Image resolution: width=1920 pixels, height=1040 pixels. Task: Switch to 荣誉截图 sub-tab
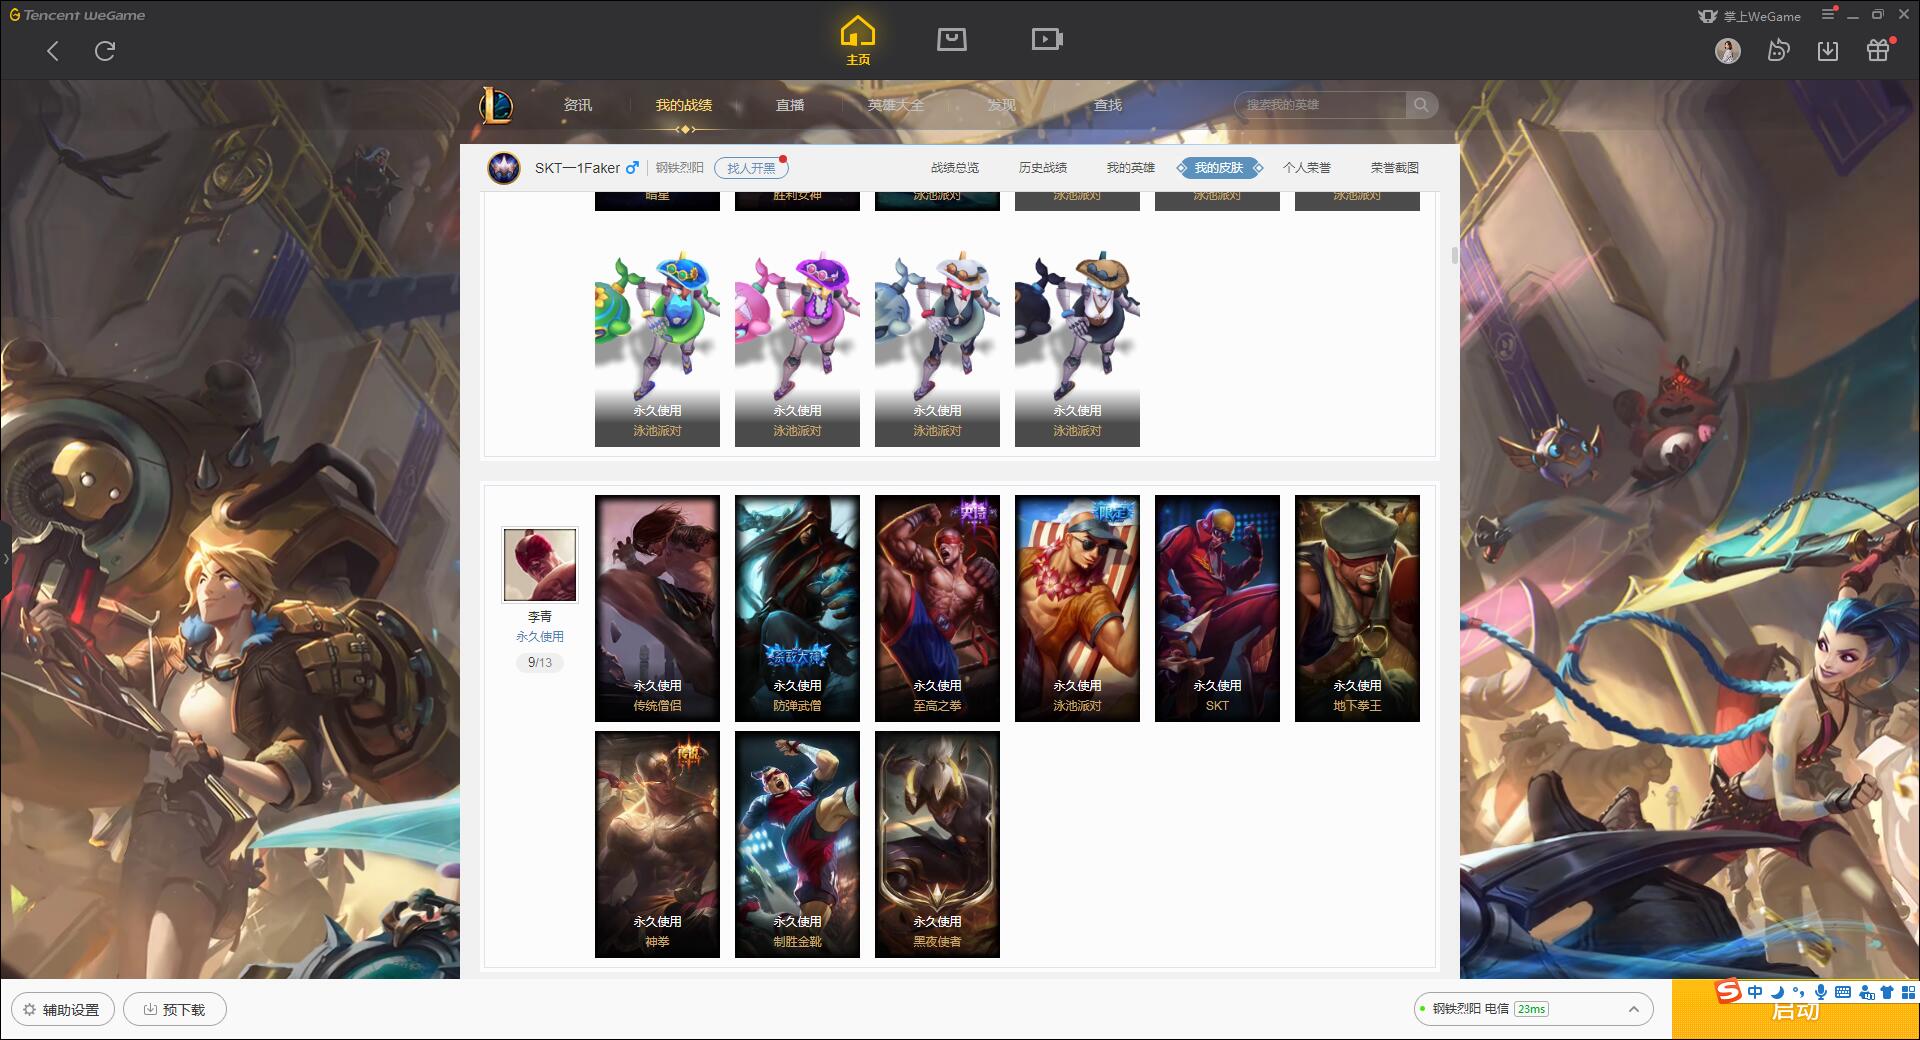point(1395,168)
